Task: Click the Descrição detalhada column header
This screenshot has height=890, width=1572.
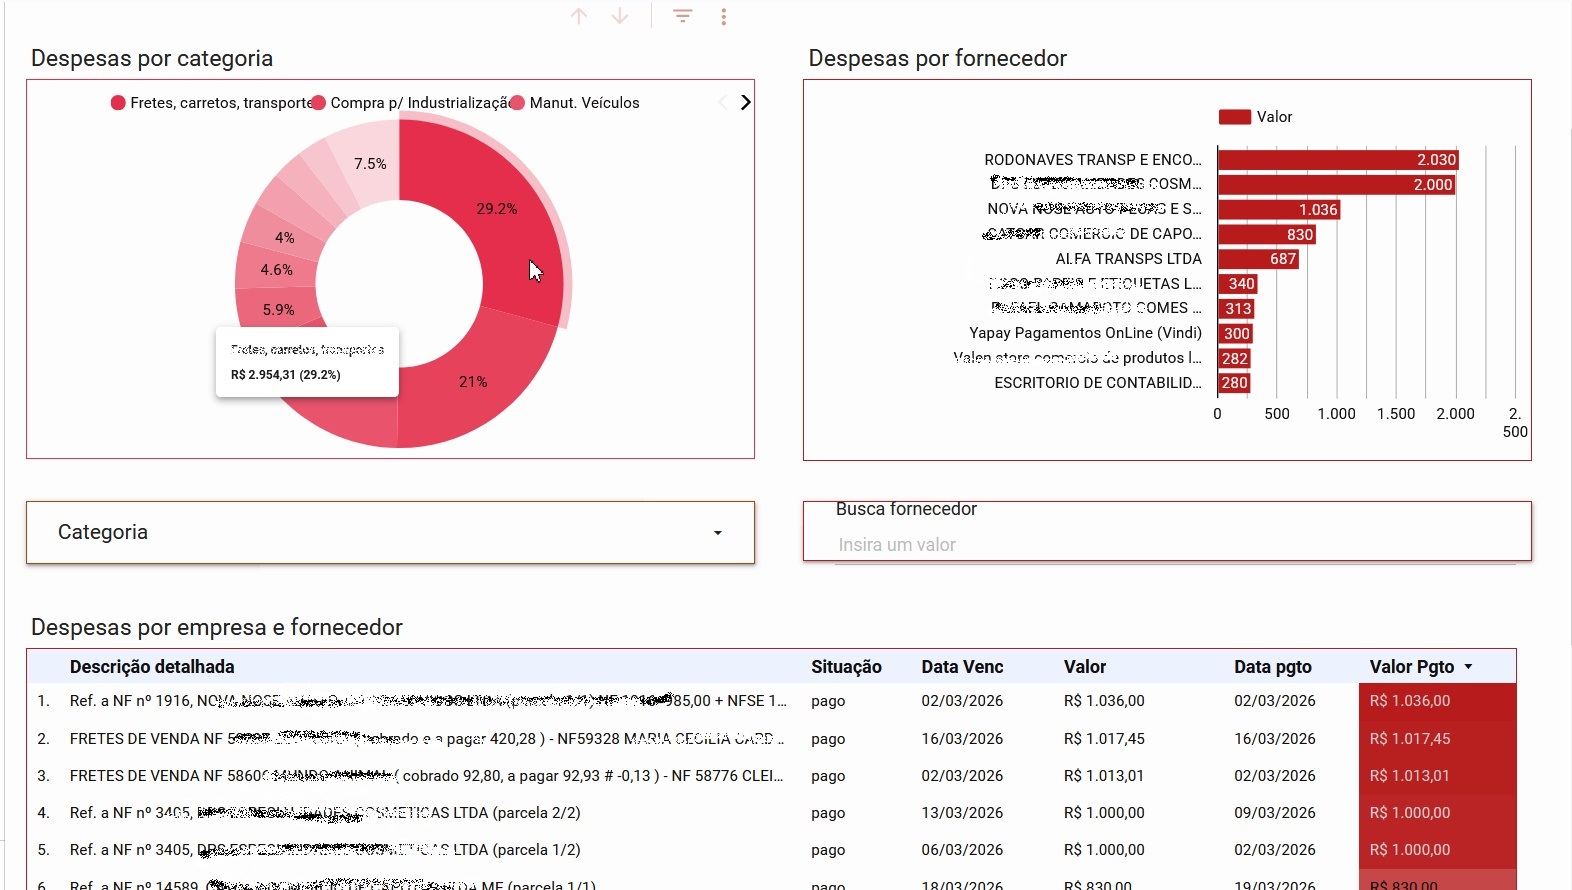Action: (152, 667)
